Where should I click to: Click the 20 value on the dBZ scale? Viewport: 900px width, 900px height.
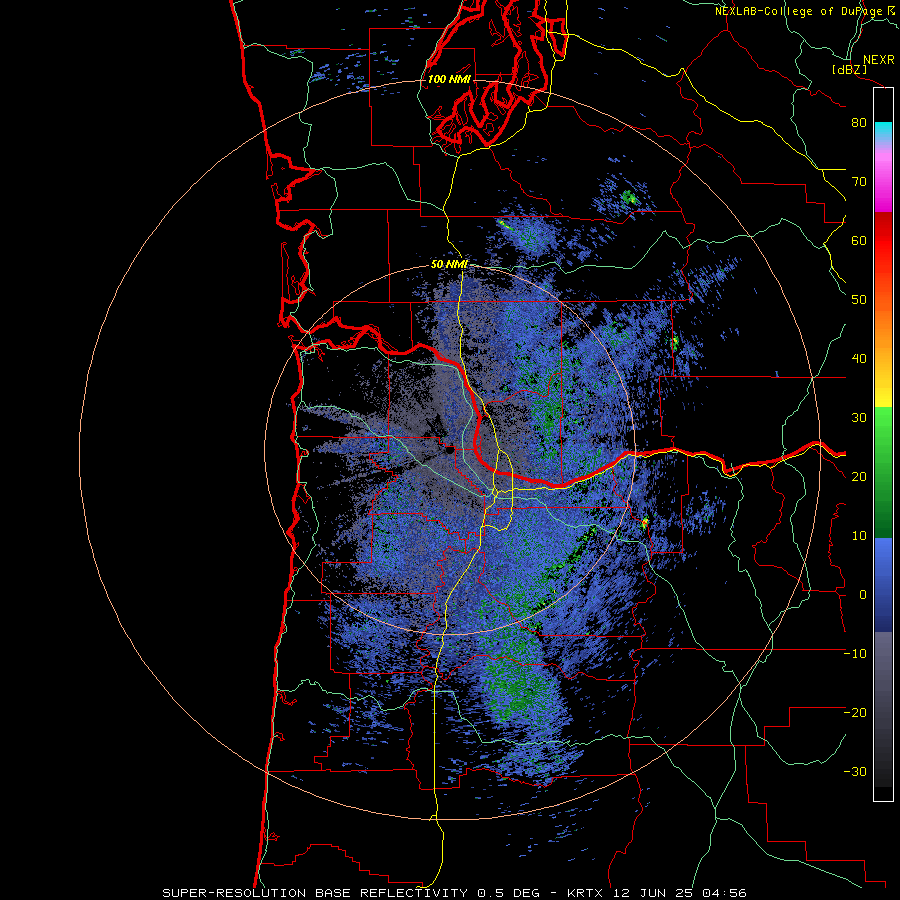859,477
